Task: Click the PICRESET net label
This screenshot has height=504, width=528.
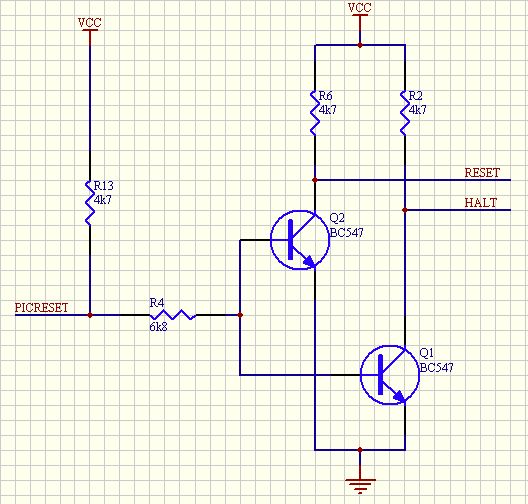Action: [x=41, y=307]
